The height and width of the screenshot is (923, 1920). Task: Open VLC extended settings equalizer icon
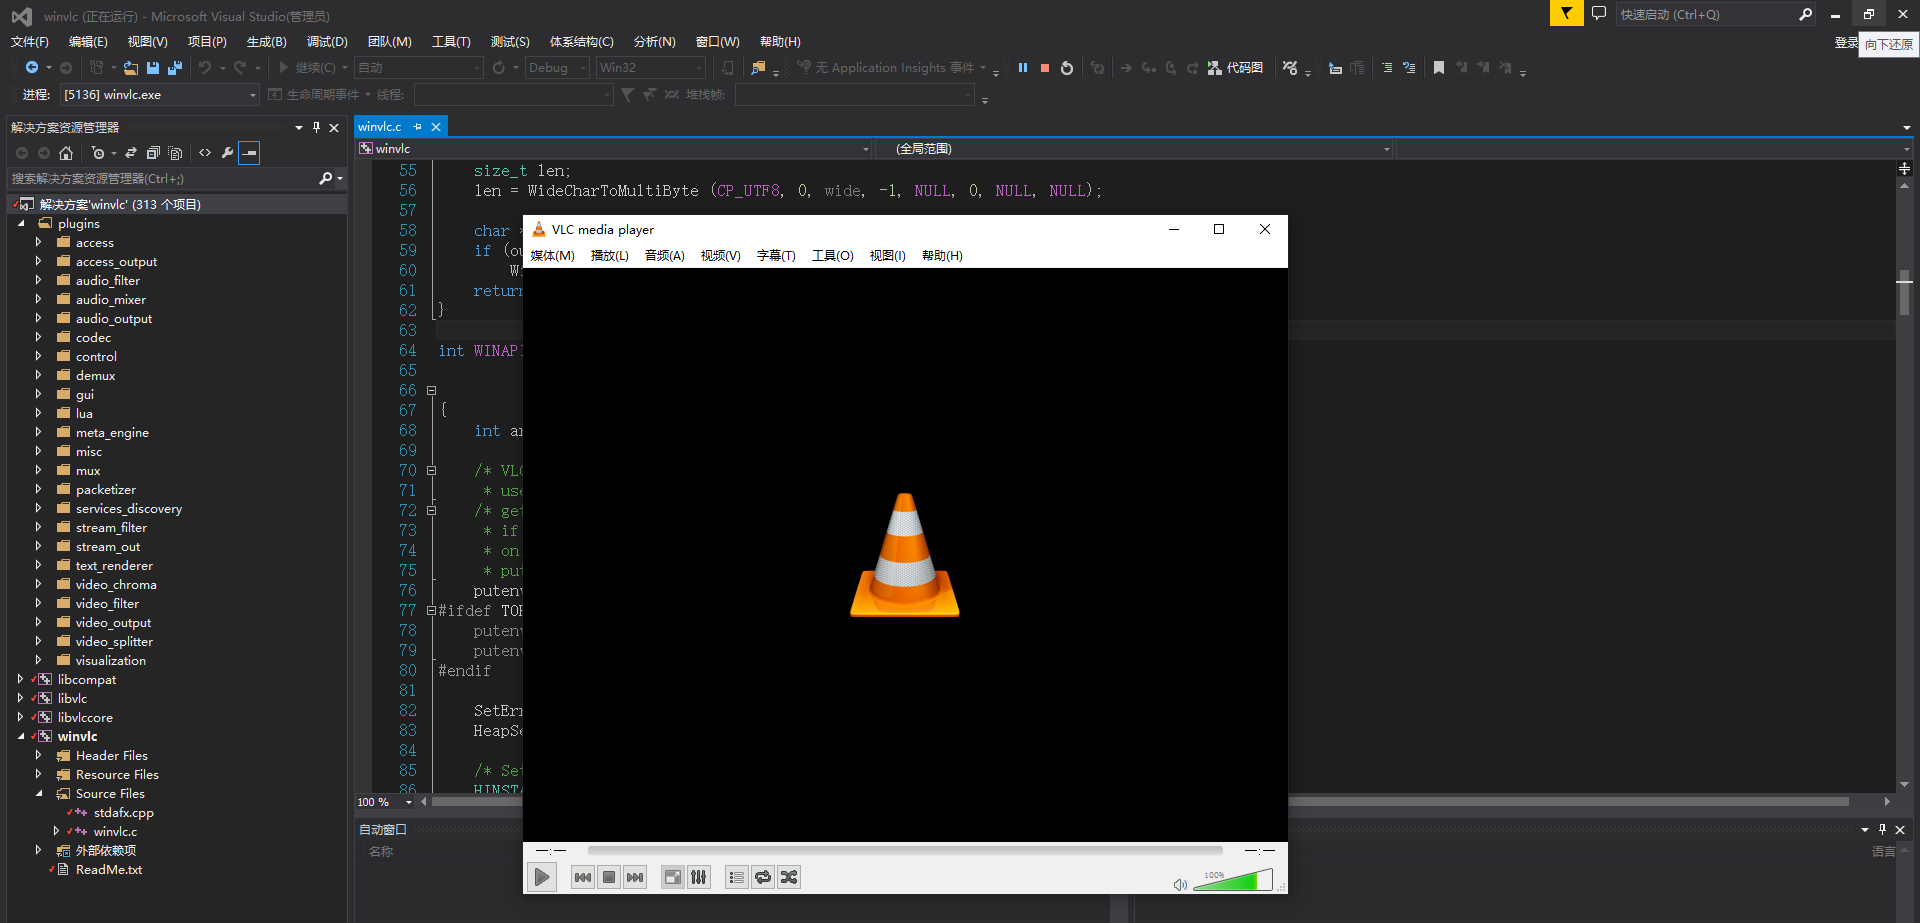coord(699,877)
